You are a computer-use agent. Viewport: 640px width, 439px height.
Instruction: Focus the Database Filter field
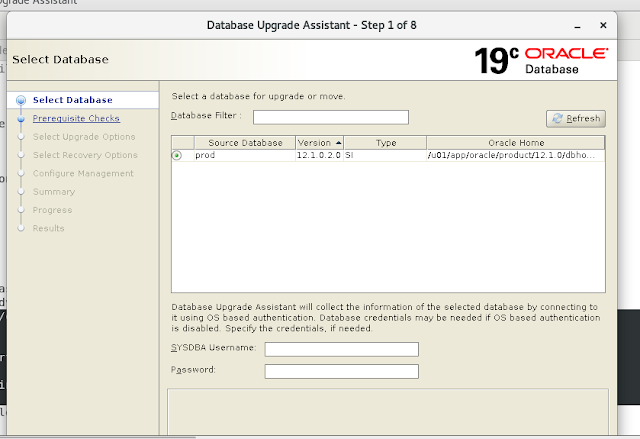point(331,118)
